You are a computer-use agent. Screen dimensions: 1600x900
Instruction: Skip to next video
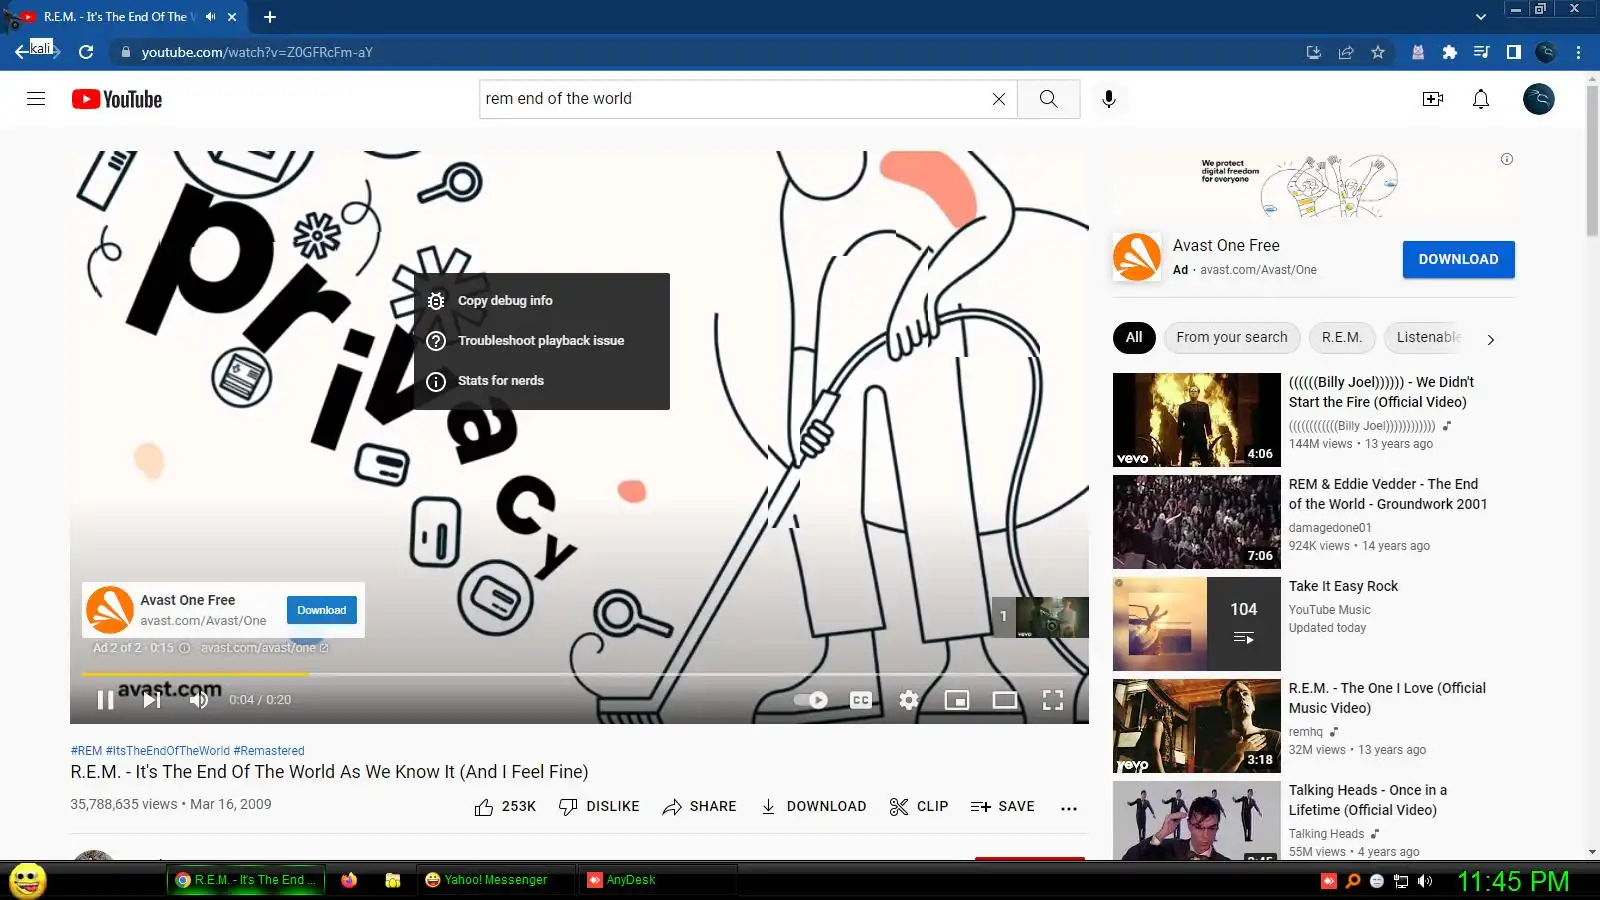click(152, 700)
